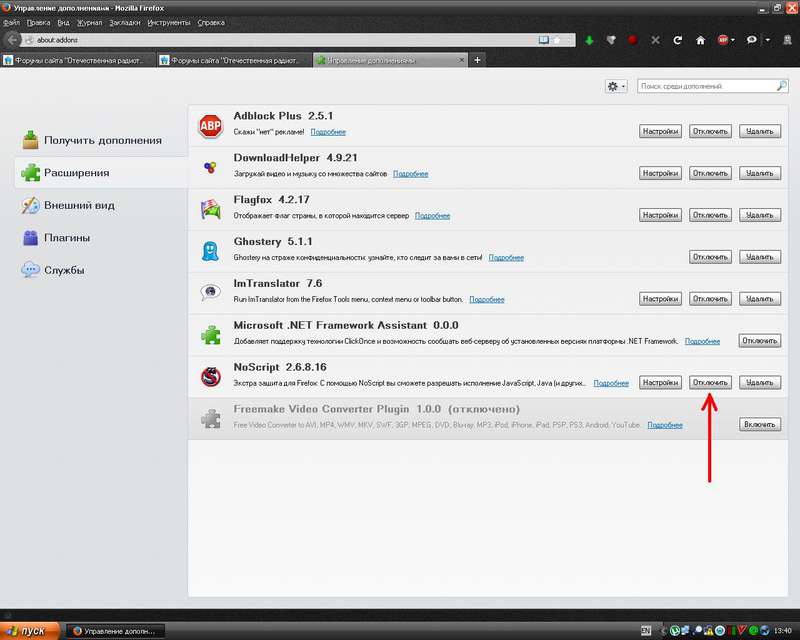Open the Закладки menu
Image resolution: width=800 pixels, height=640 pixels.
click(x=124, y=22)
